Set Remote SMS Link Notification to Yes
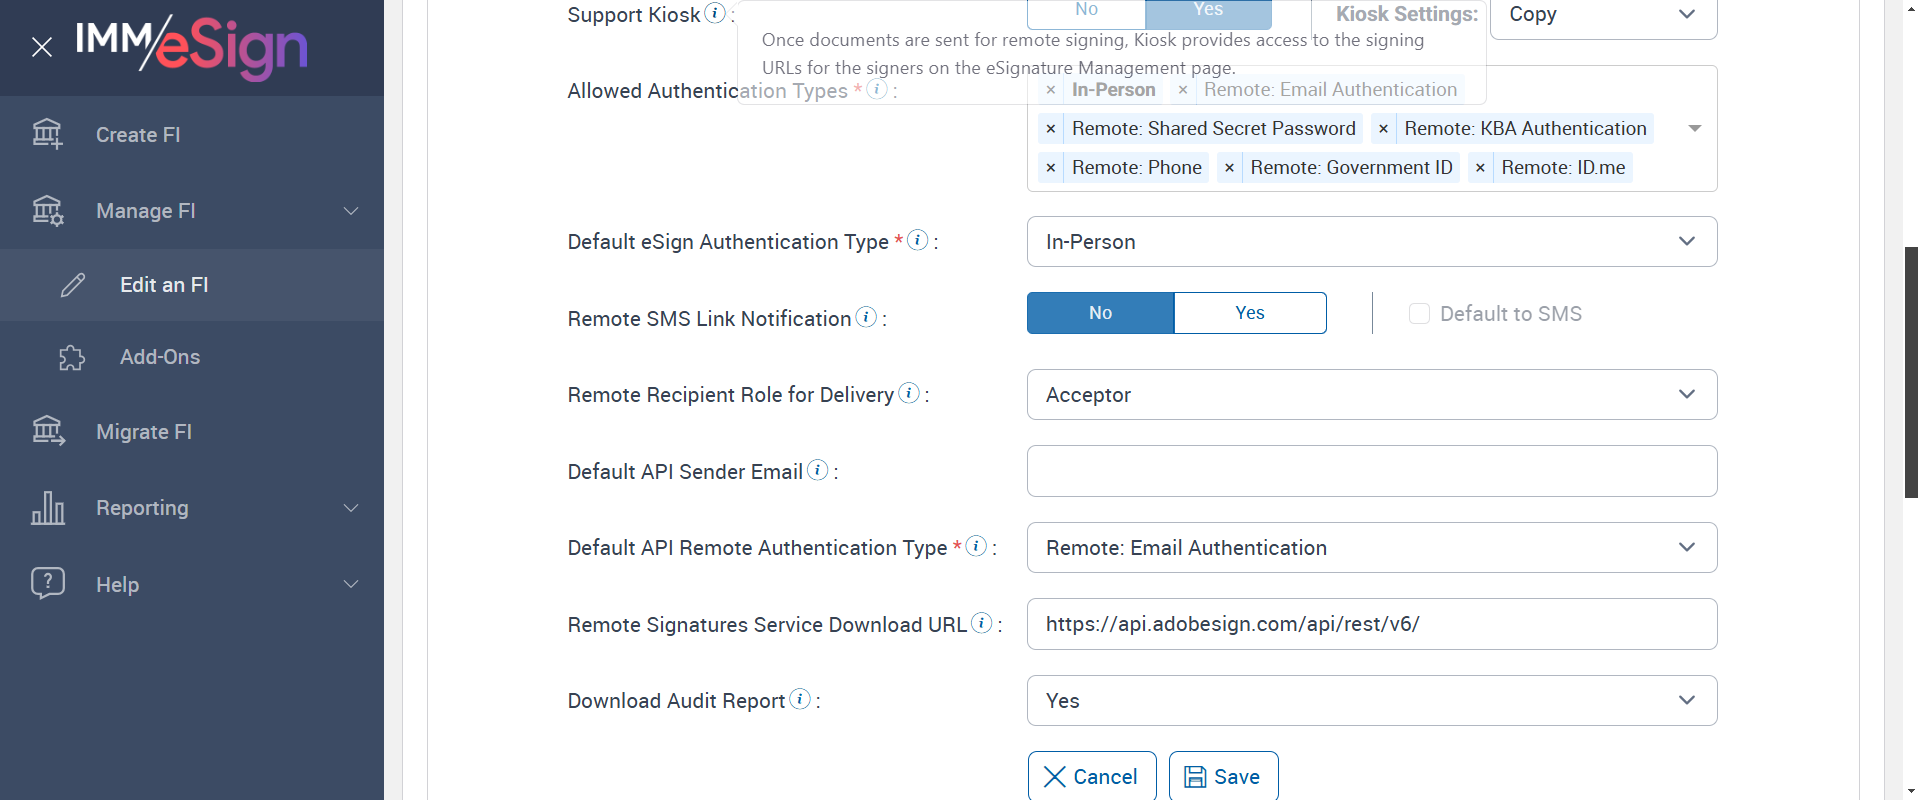 coord(1250,313)
